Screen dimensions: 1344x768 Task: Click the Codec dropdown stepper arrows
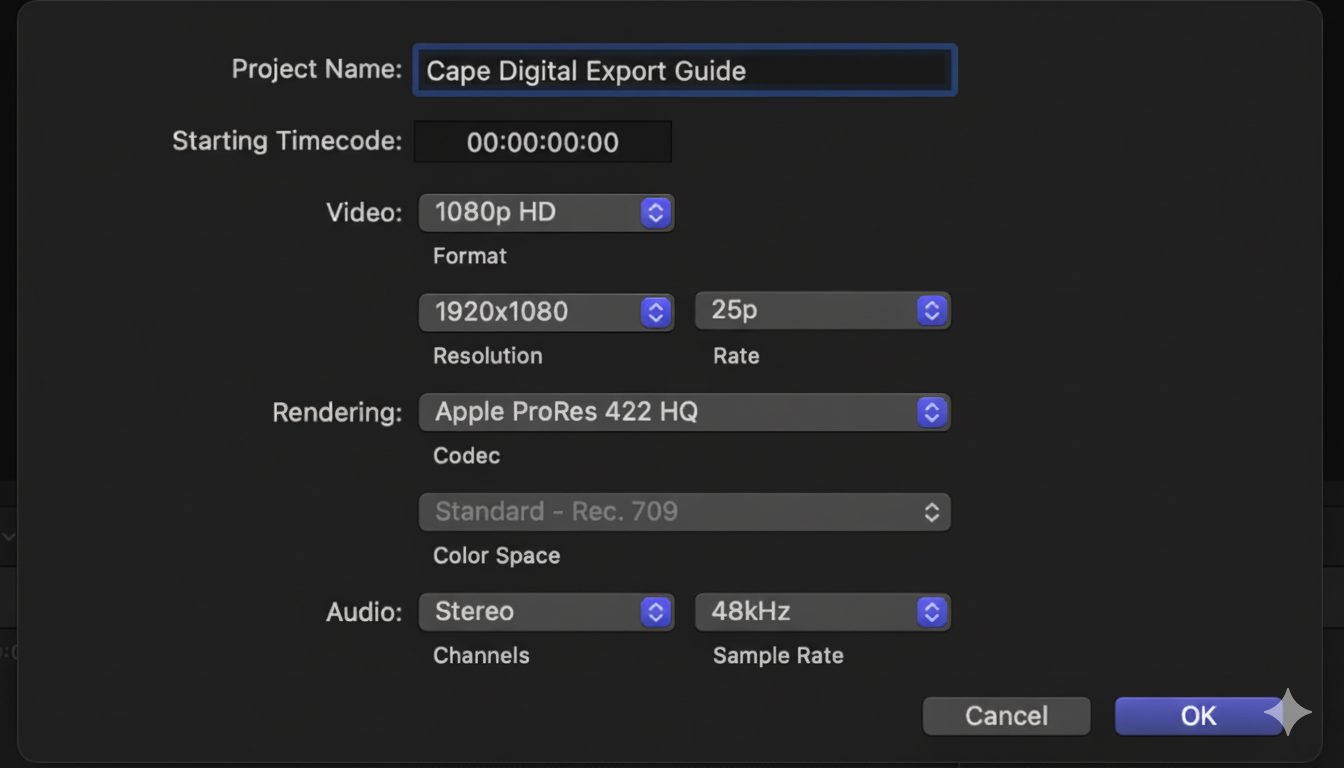click(932, 412)
